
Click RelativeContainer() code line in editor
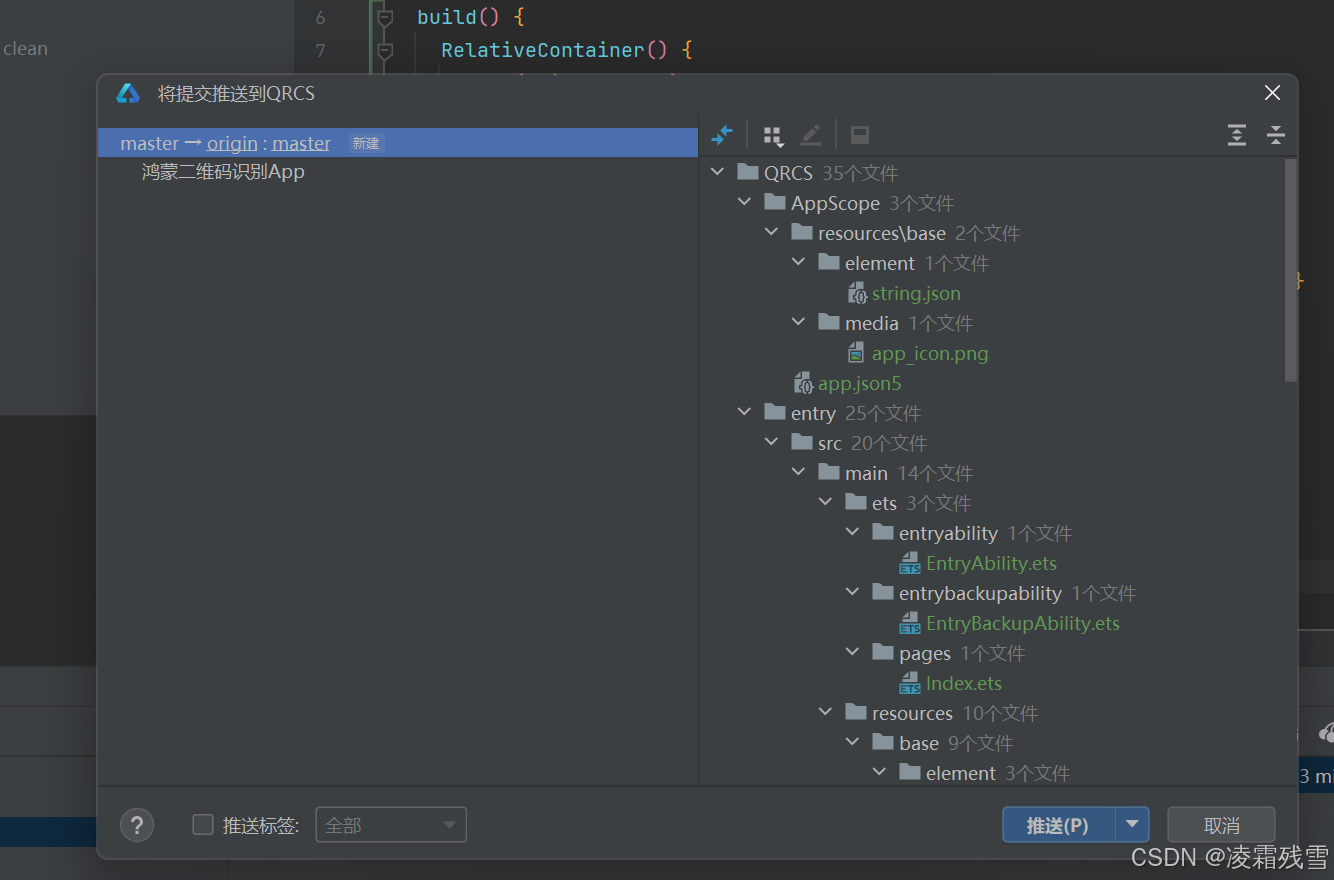coord(567,49)
